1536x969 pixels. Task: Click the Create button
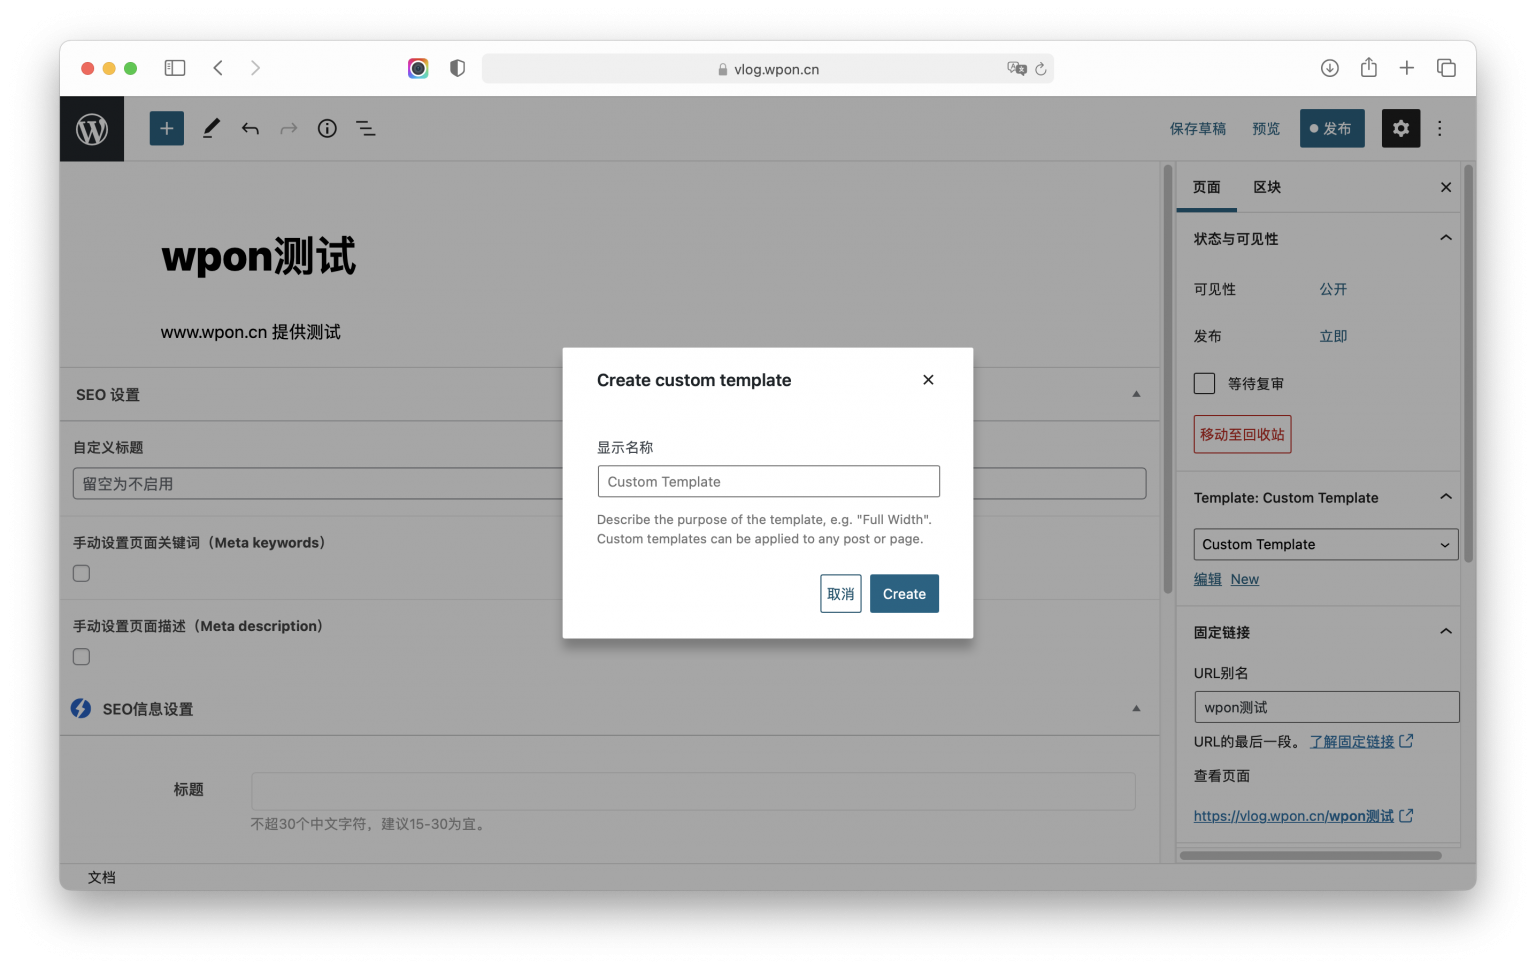click(904, 594)
